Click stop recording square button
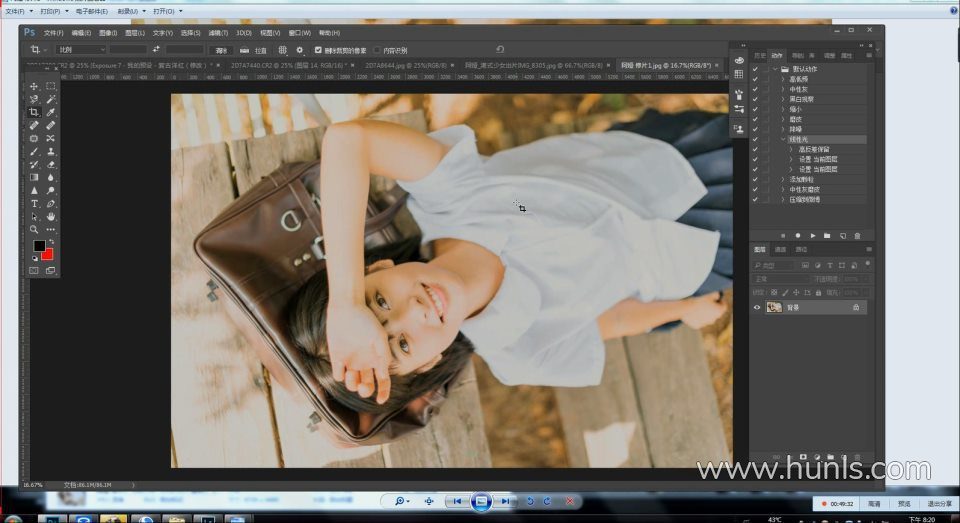 click(x=783, y=236)
